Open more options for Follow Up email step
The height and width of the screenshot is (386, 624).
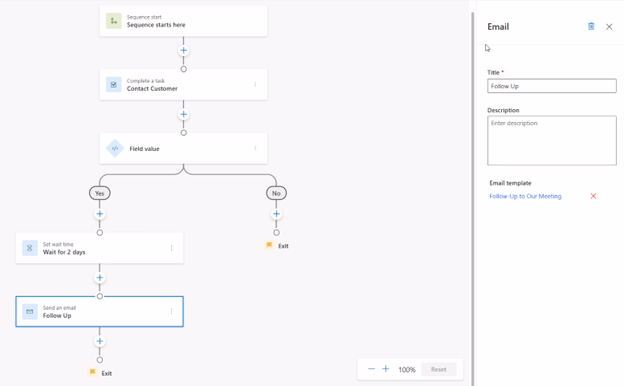[172, 312]
